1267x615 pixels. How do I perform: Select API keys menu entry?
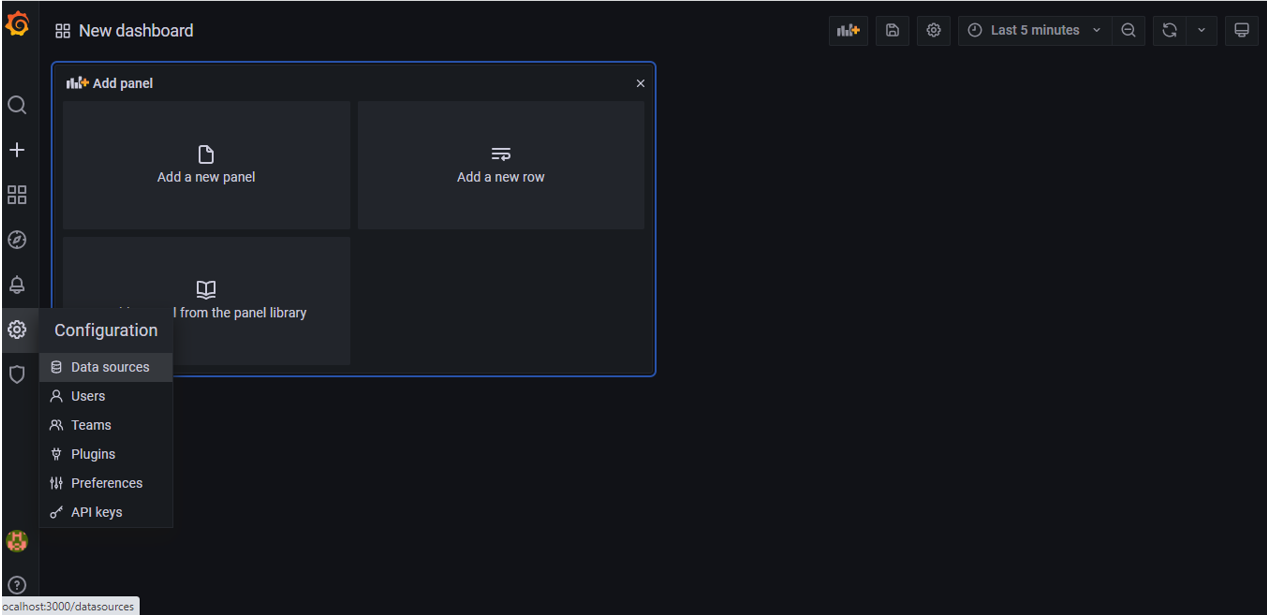pyautogui.click(x=96, y=512)
